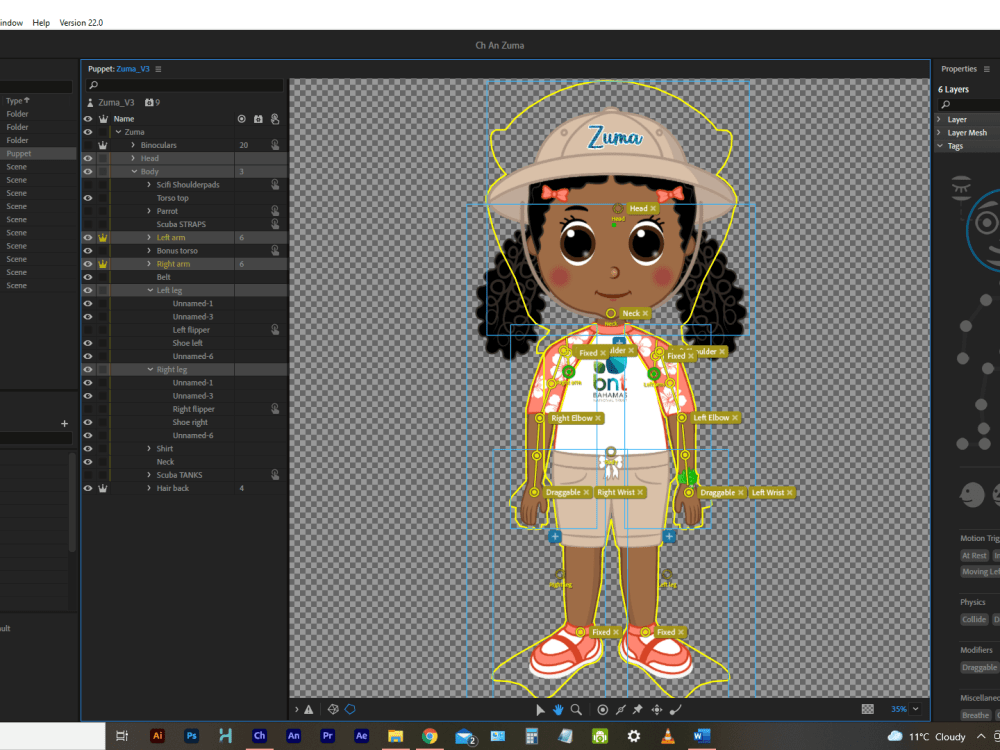Select the Handle tool circle icon
The image size is (1000, 750).
[602, 710]
